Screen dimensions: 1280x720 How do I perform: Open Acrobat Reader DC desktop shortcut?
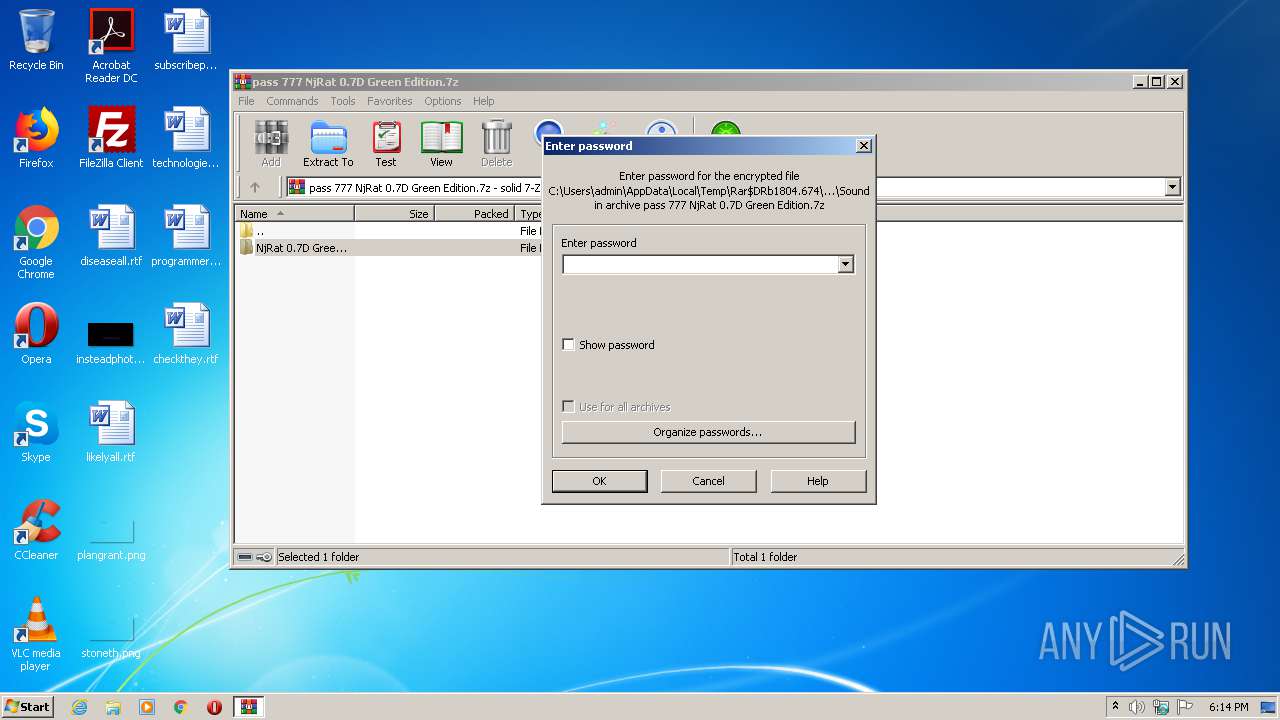point(111,46)
